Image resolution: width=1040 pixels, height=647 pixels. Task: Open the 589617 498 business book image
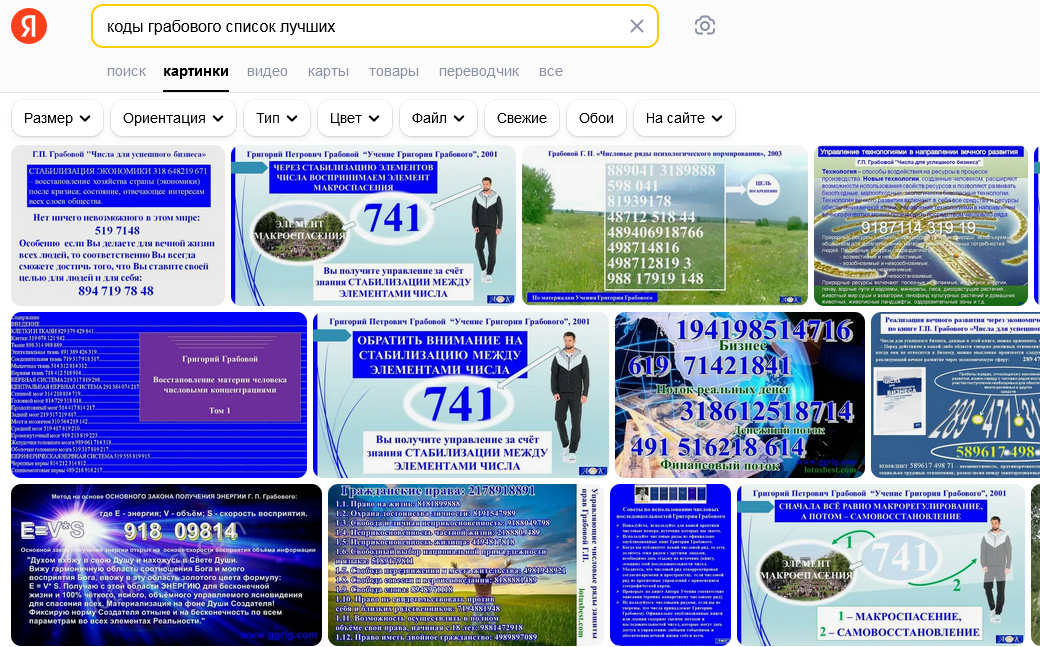tap(956, 395)
